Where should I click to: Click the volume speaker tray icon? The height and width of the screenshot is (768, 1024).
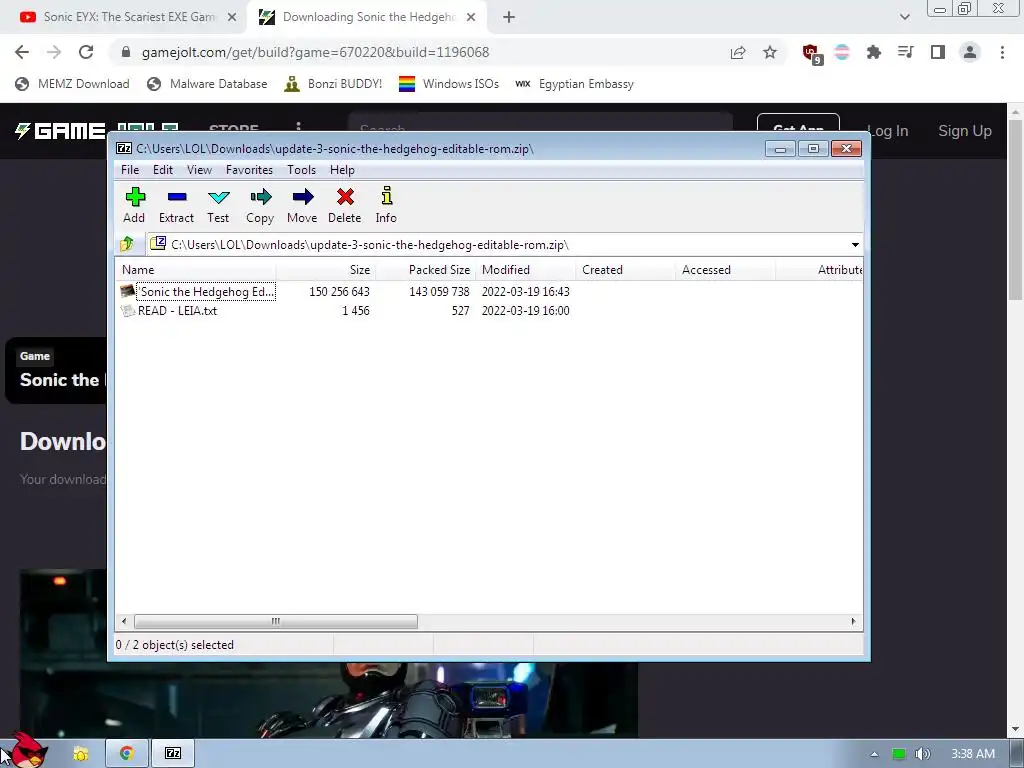[922, 754]
